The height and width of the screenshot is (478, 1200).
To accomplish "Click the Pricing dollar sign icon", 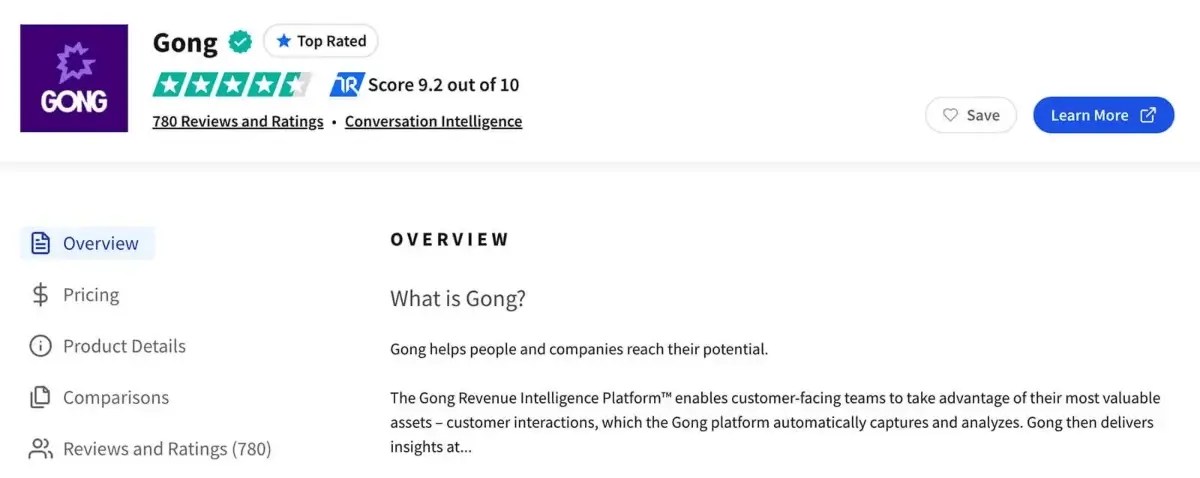I will [x=40, y=294].
